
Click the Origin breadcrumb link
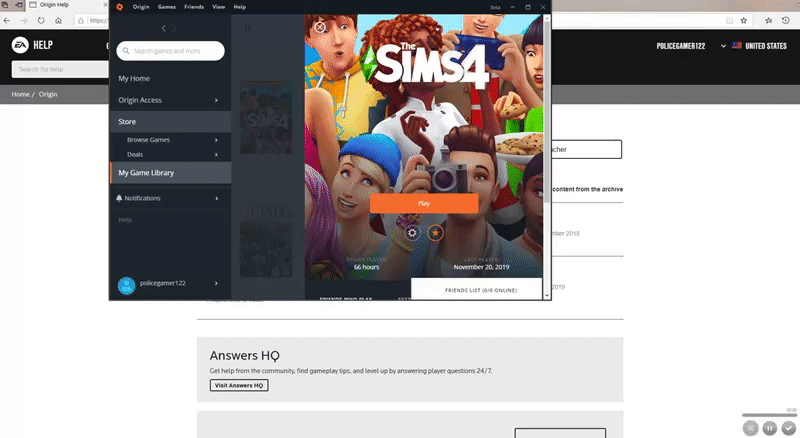point(48,94)
